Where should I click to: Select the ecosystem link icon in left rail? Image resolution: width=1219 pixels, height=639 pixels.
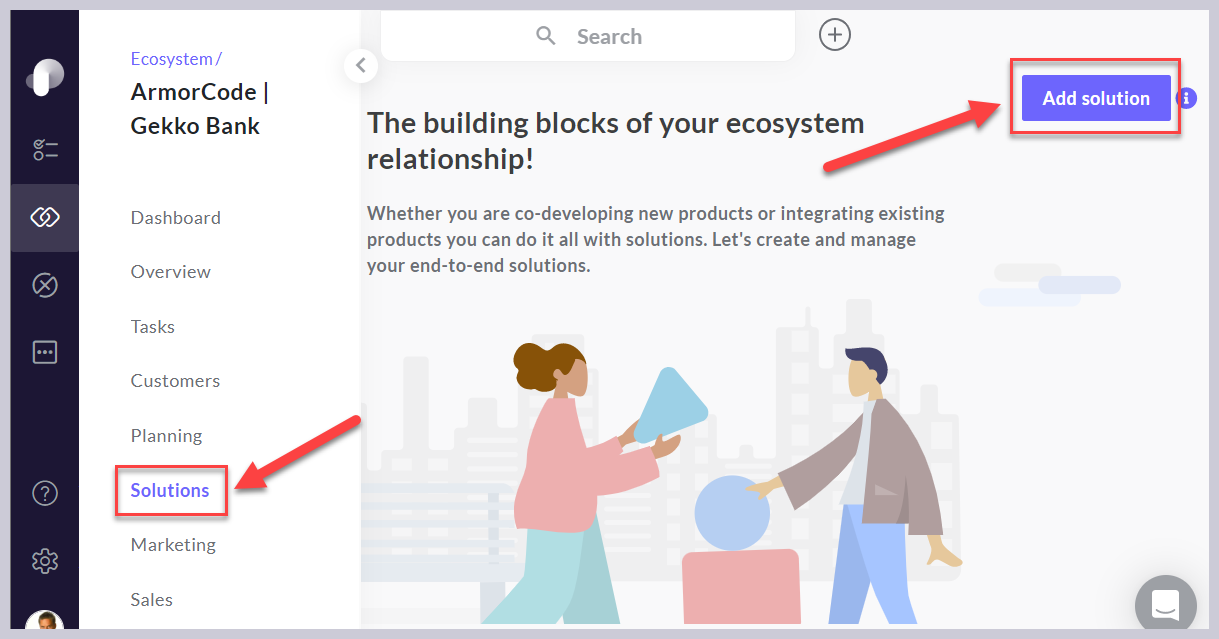tap(45, 217)
